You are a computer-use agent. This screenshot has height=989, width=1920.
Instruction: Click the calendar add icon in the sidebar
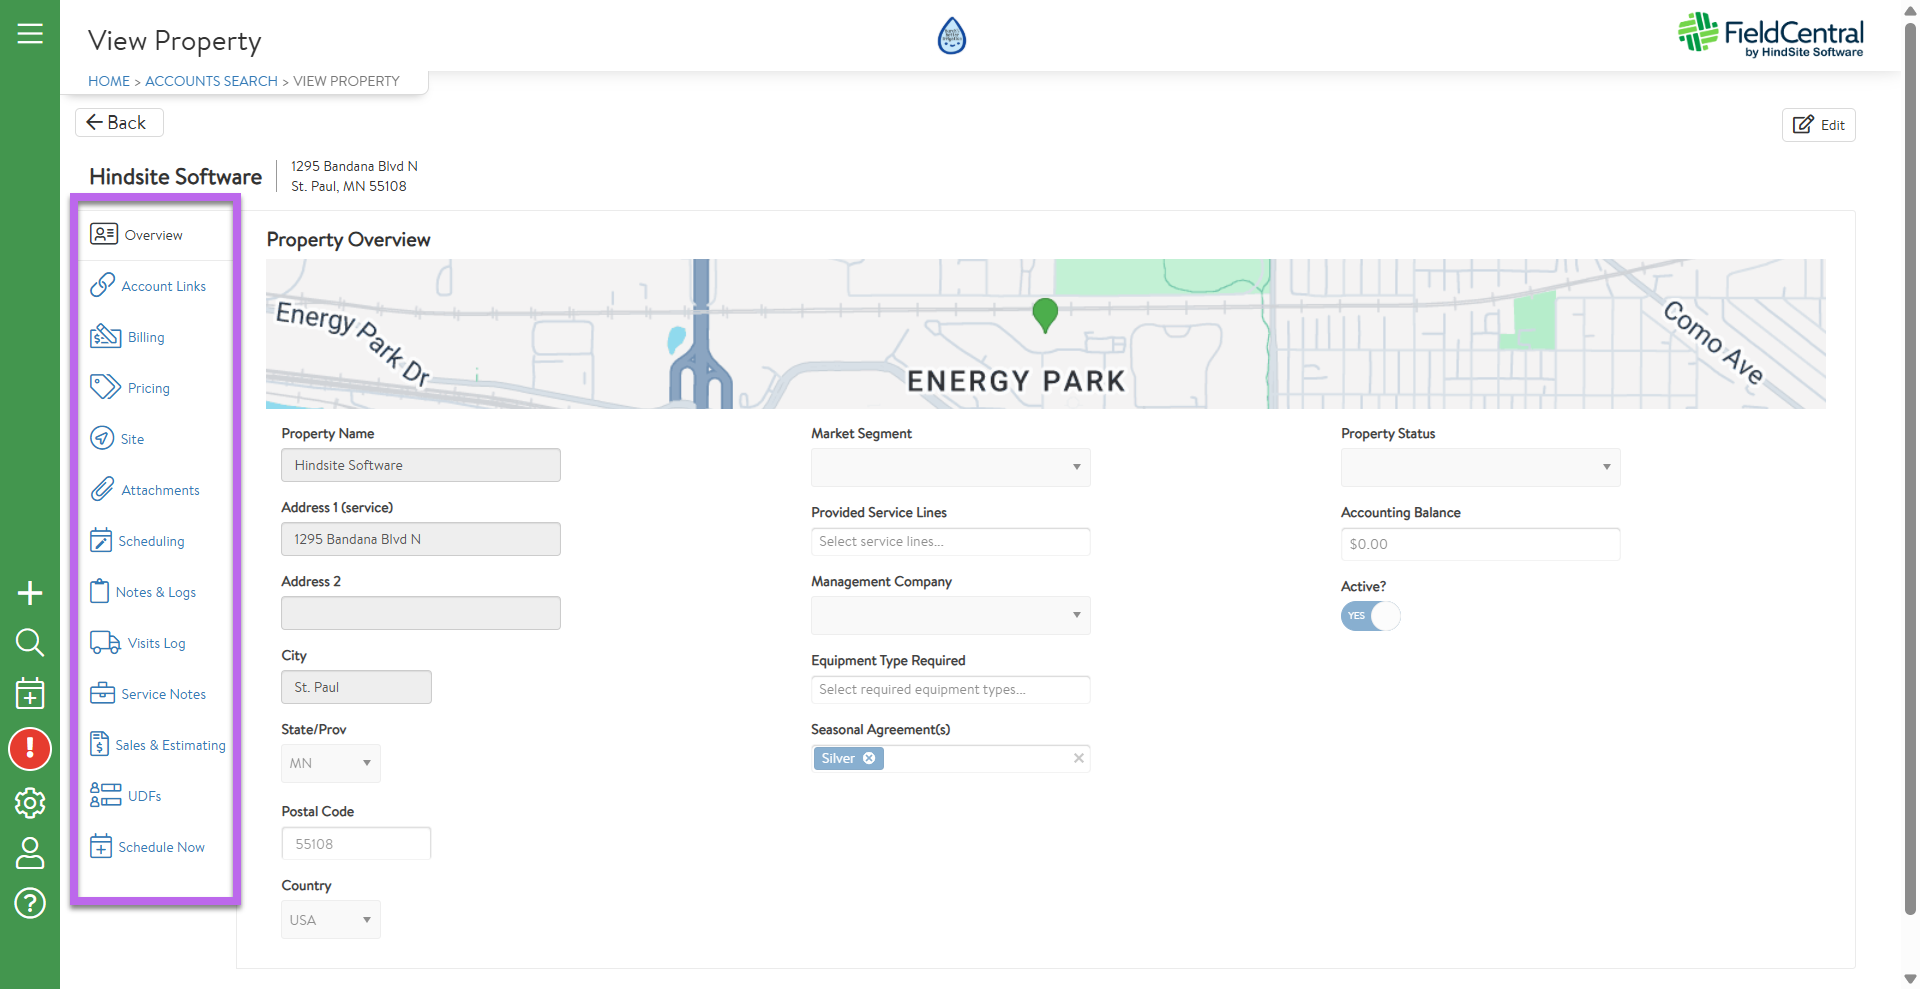(x=30, y=693)
